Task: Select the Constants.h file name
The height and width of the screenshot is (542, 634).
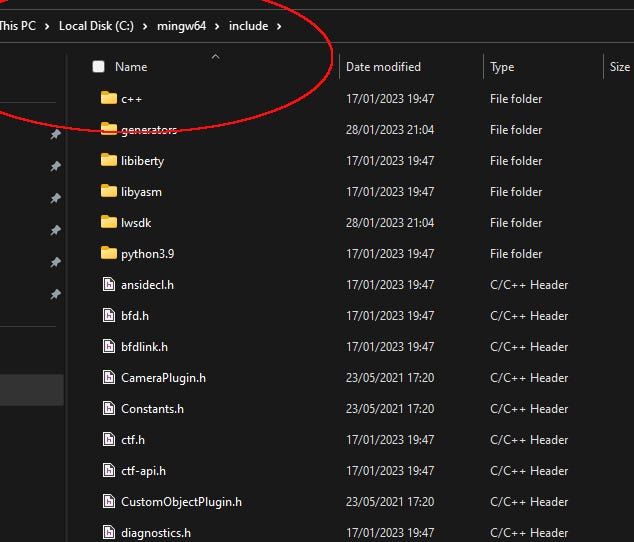Action: click(152, 409)
